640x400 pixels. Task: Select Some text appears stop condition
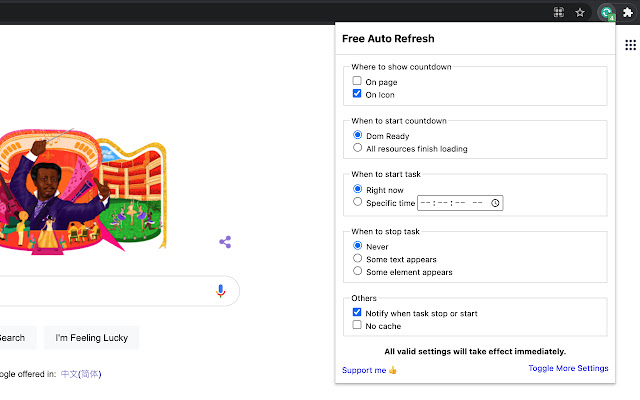tap(357, 259)
